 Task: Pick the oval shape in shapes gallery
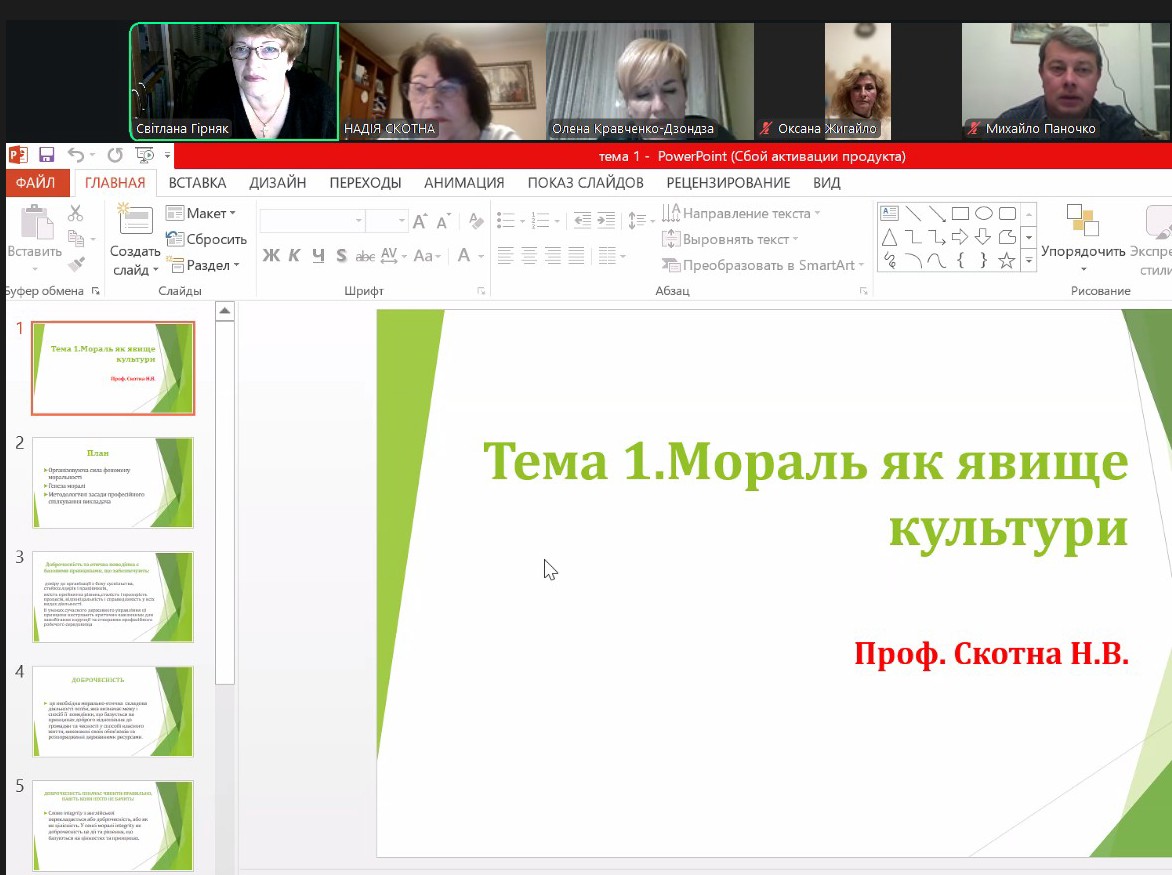click(x=984, y=213)
